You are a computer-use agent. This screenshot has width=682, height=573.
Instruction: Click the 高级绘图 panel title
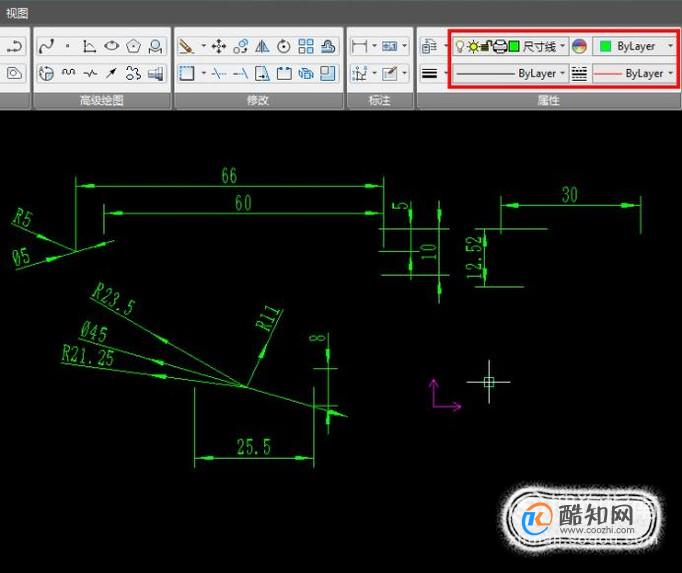coord(102,101)
